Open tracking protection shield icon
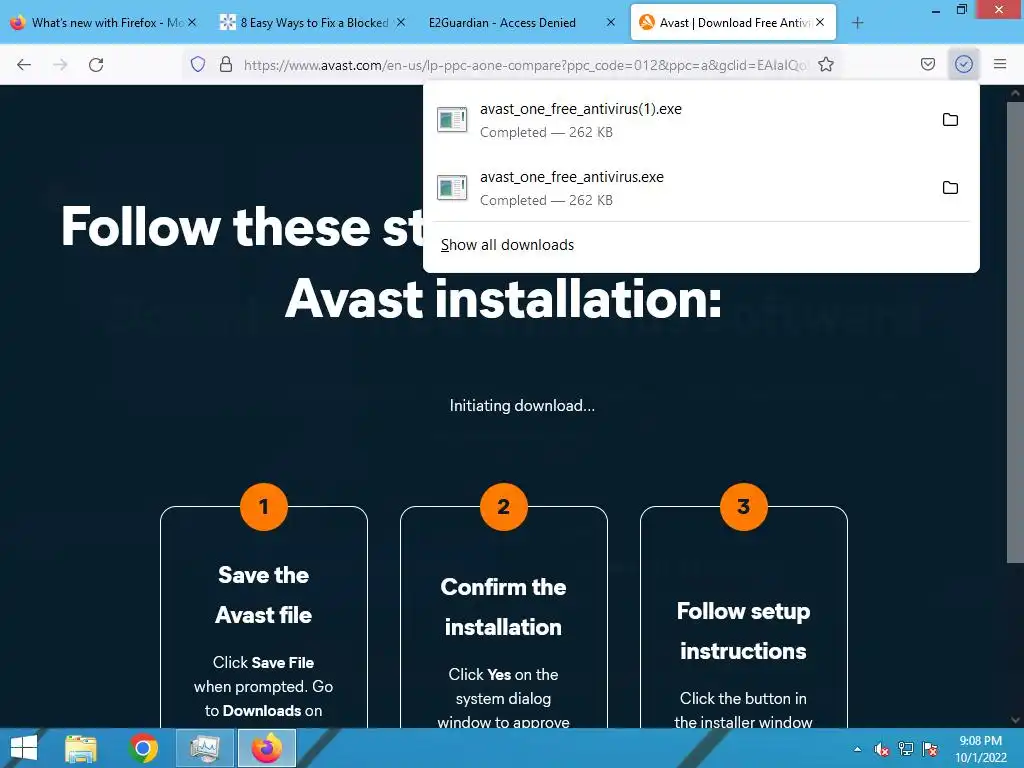 pyautogui.click(x=198, y=64)
